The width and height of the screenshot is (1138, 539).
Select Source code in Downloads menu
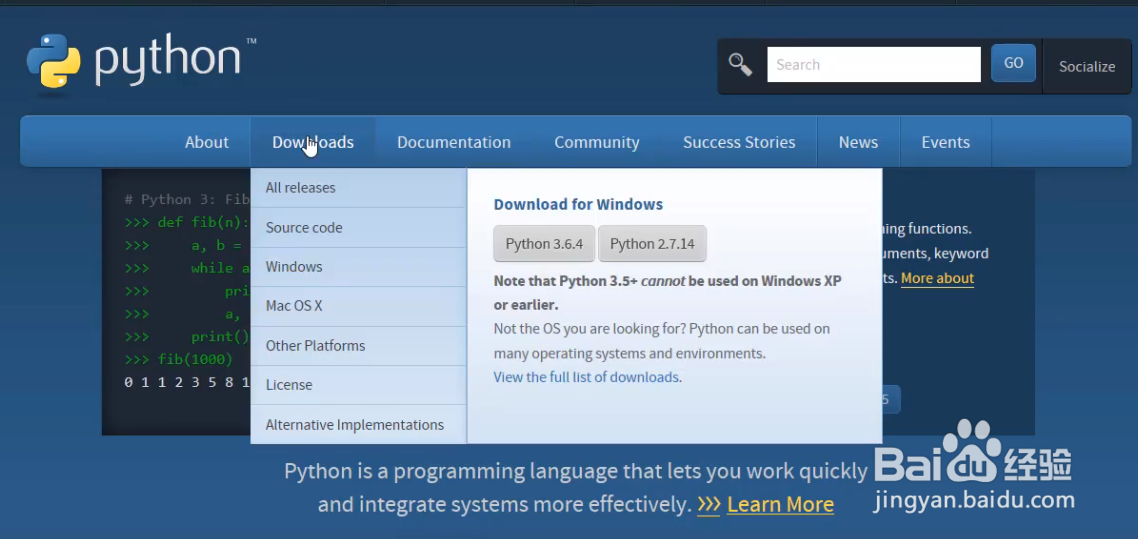[x=359, y=228]
